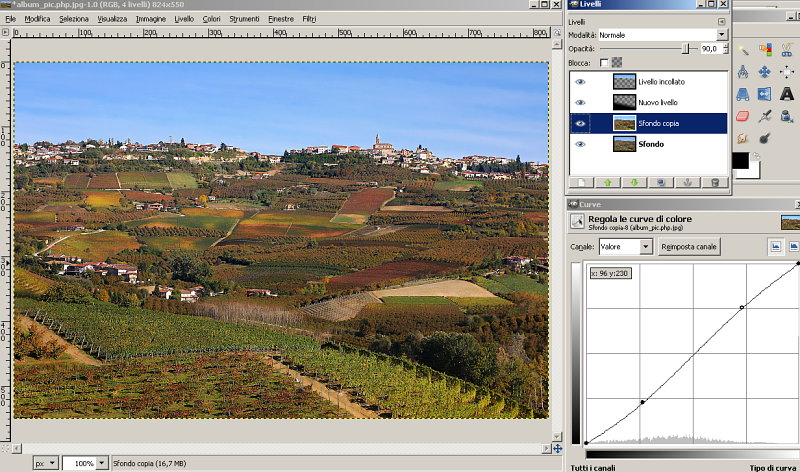
Task: Delete layer using the trash icon
Action: [715, 182]
